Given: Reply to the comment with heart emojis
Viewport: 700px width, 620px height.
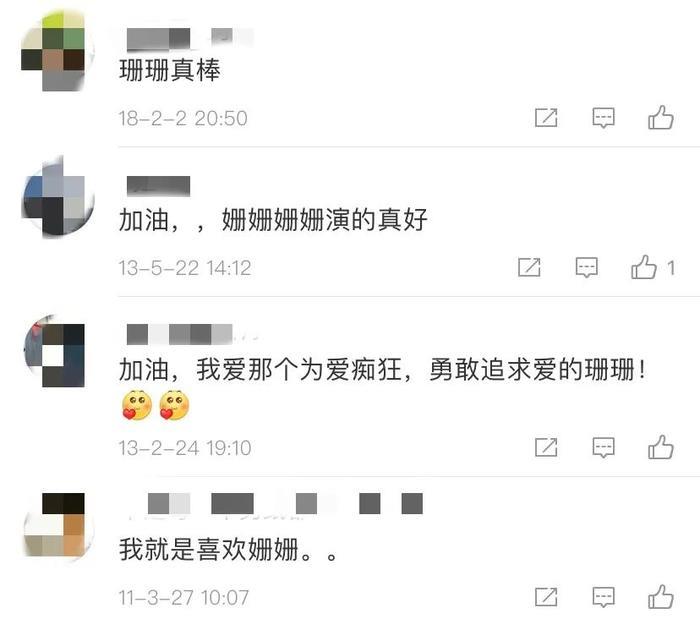Looking at the screenshot, I should [x=603, y=447].
